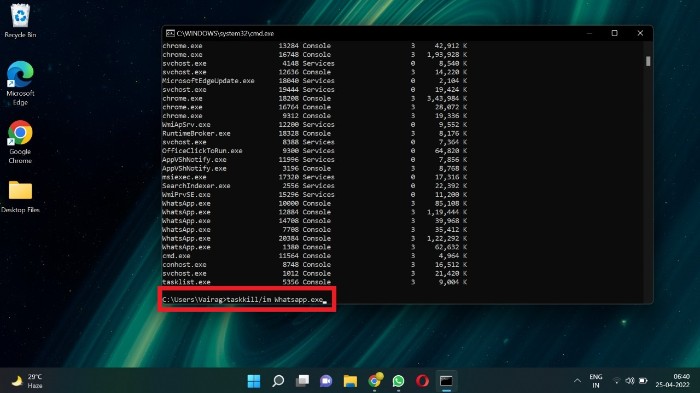
Task: Click the C:\WINDOWS\system32\cmd.exe window title
Action: coord(225,33)
